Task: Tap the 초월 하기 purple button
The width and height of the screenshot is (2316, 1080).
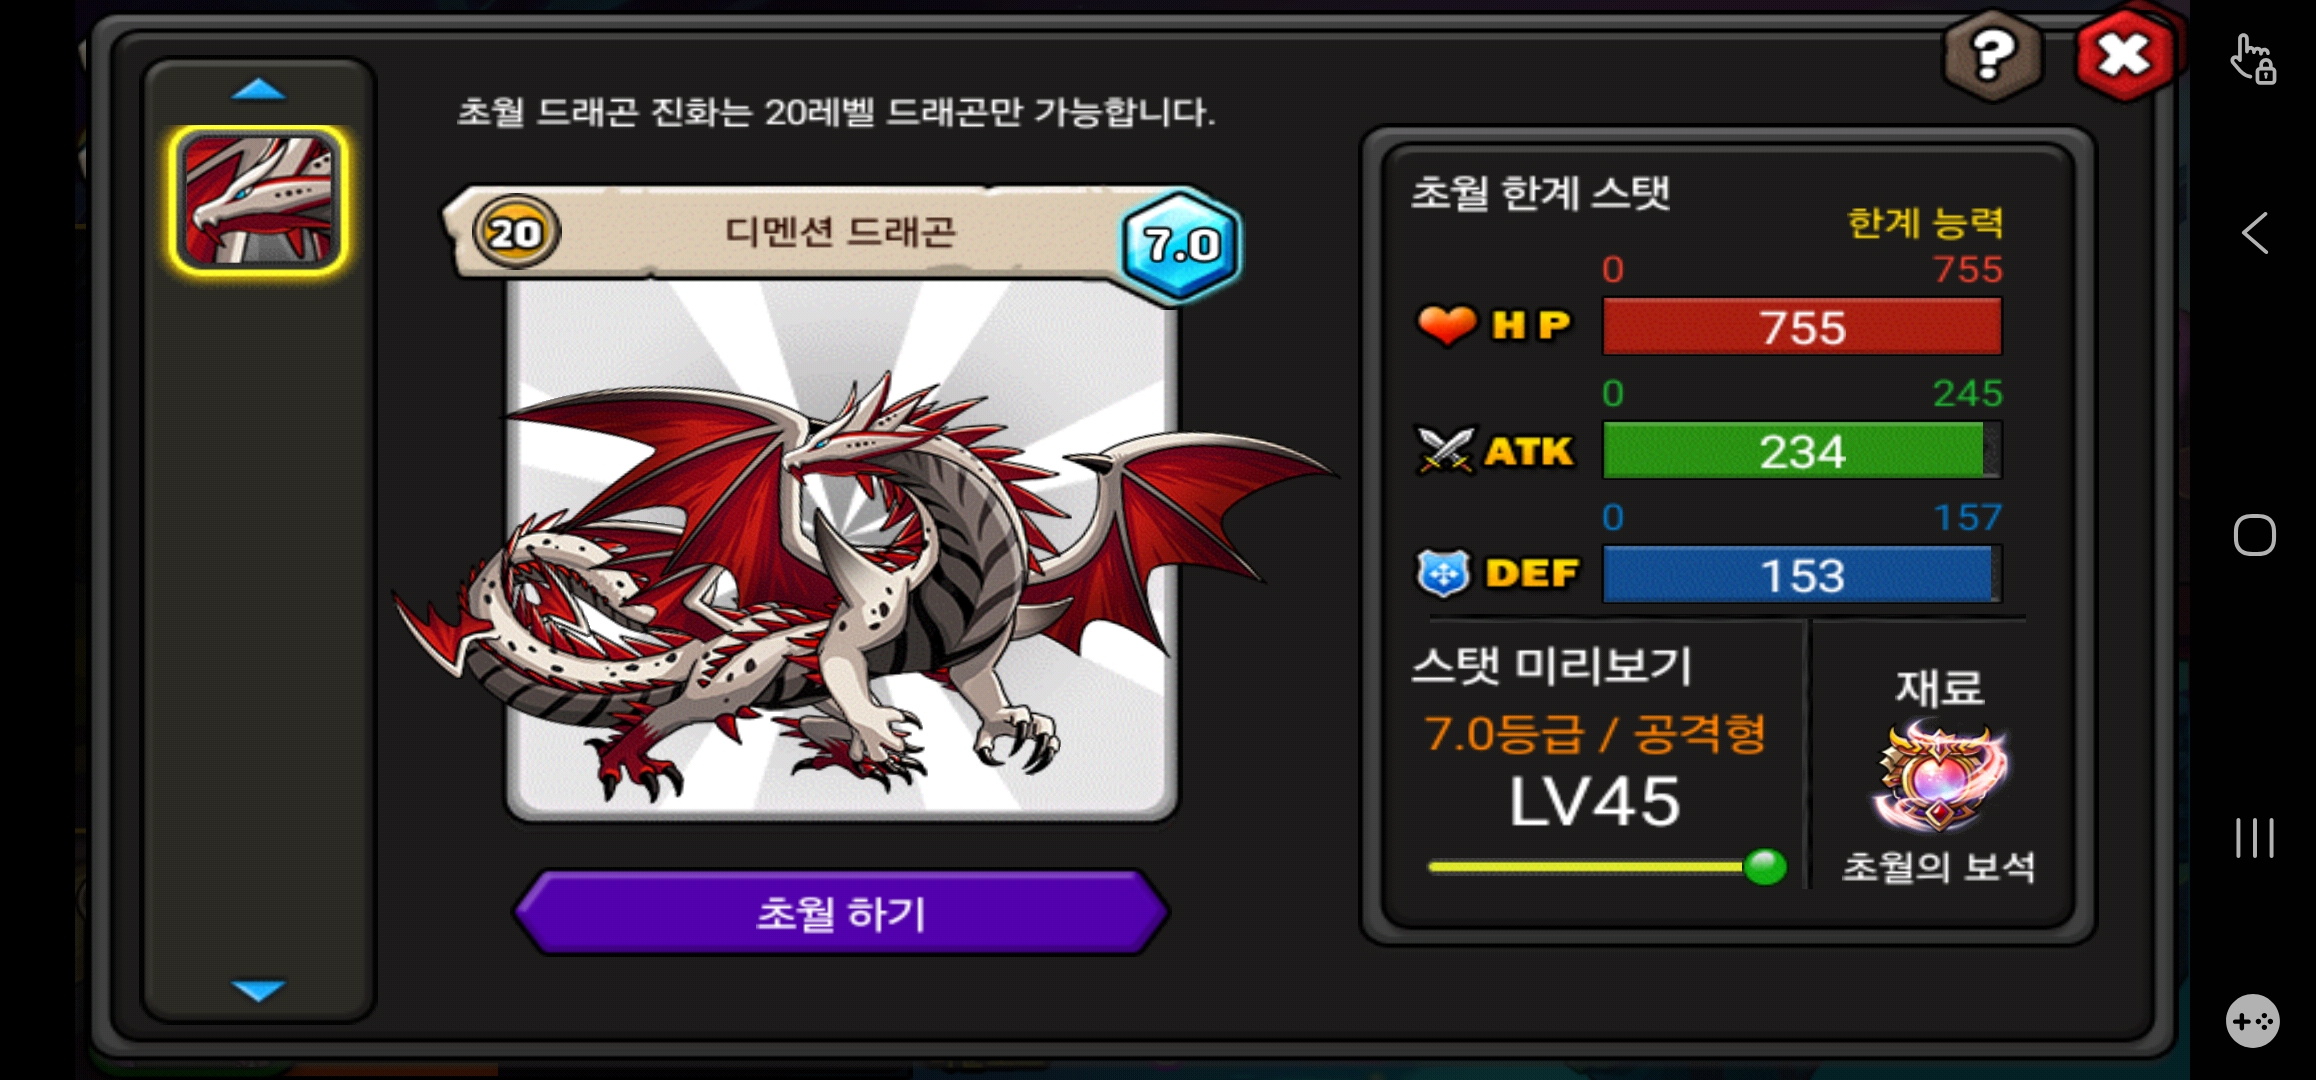Action: pos(840,913)
